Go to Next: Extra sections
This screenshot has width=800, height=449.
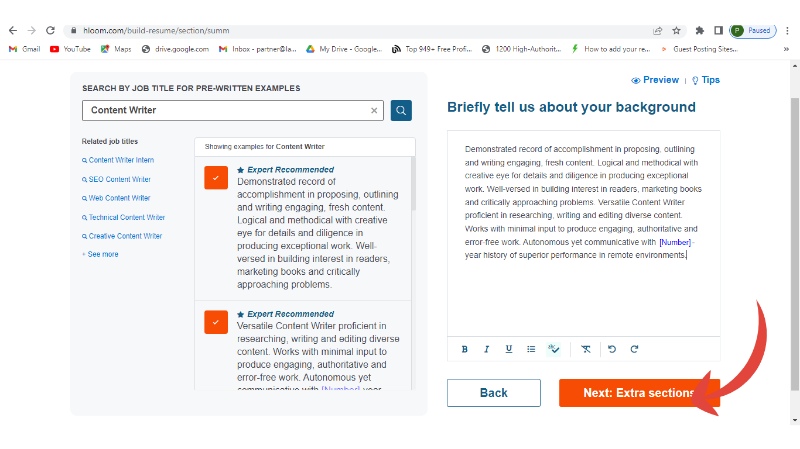pyautogui.click(x=638, y=393)
